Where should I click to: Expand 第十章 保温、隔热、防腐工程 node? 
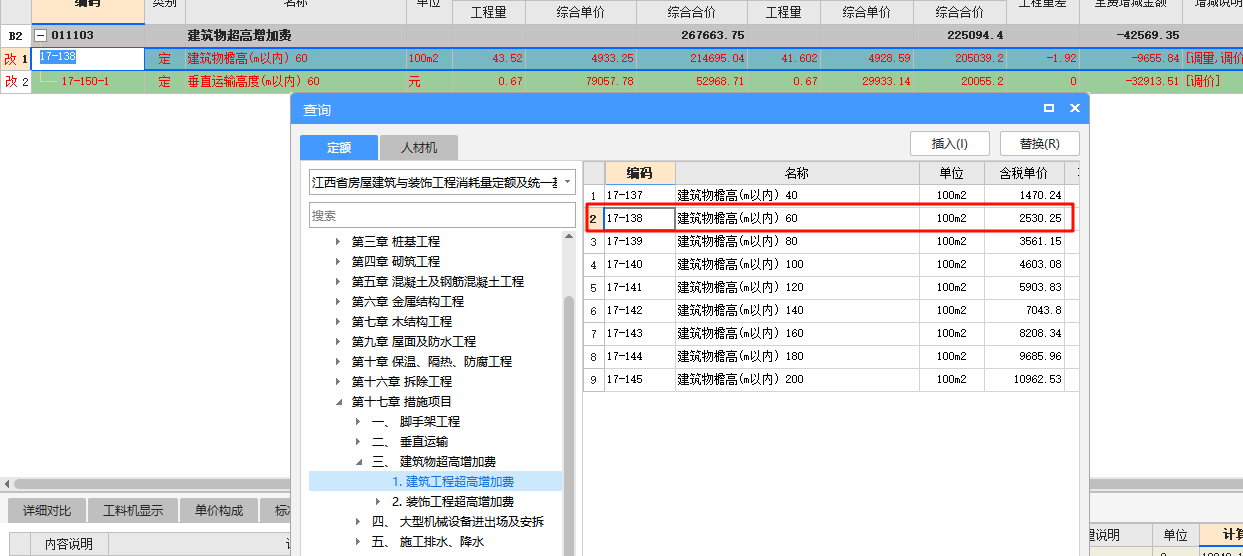click(338, 362)
